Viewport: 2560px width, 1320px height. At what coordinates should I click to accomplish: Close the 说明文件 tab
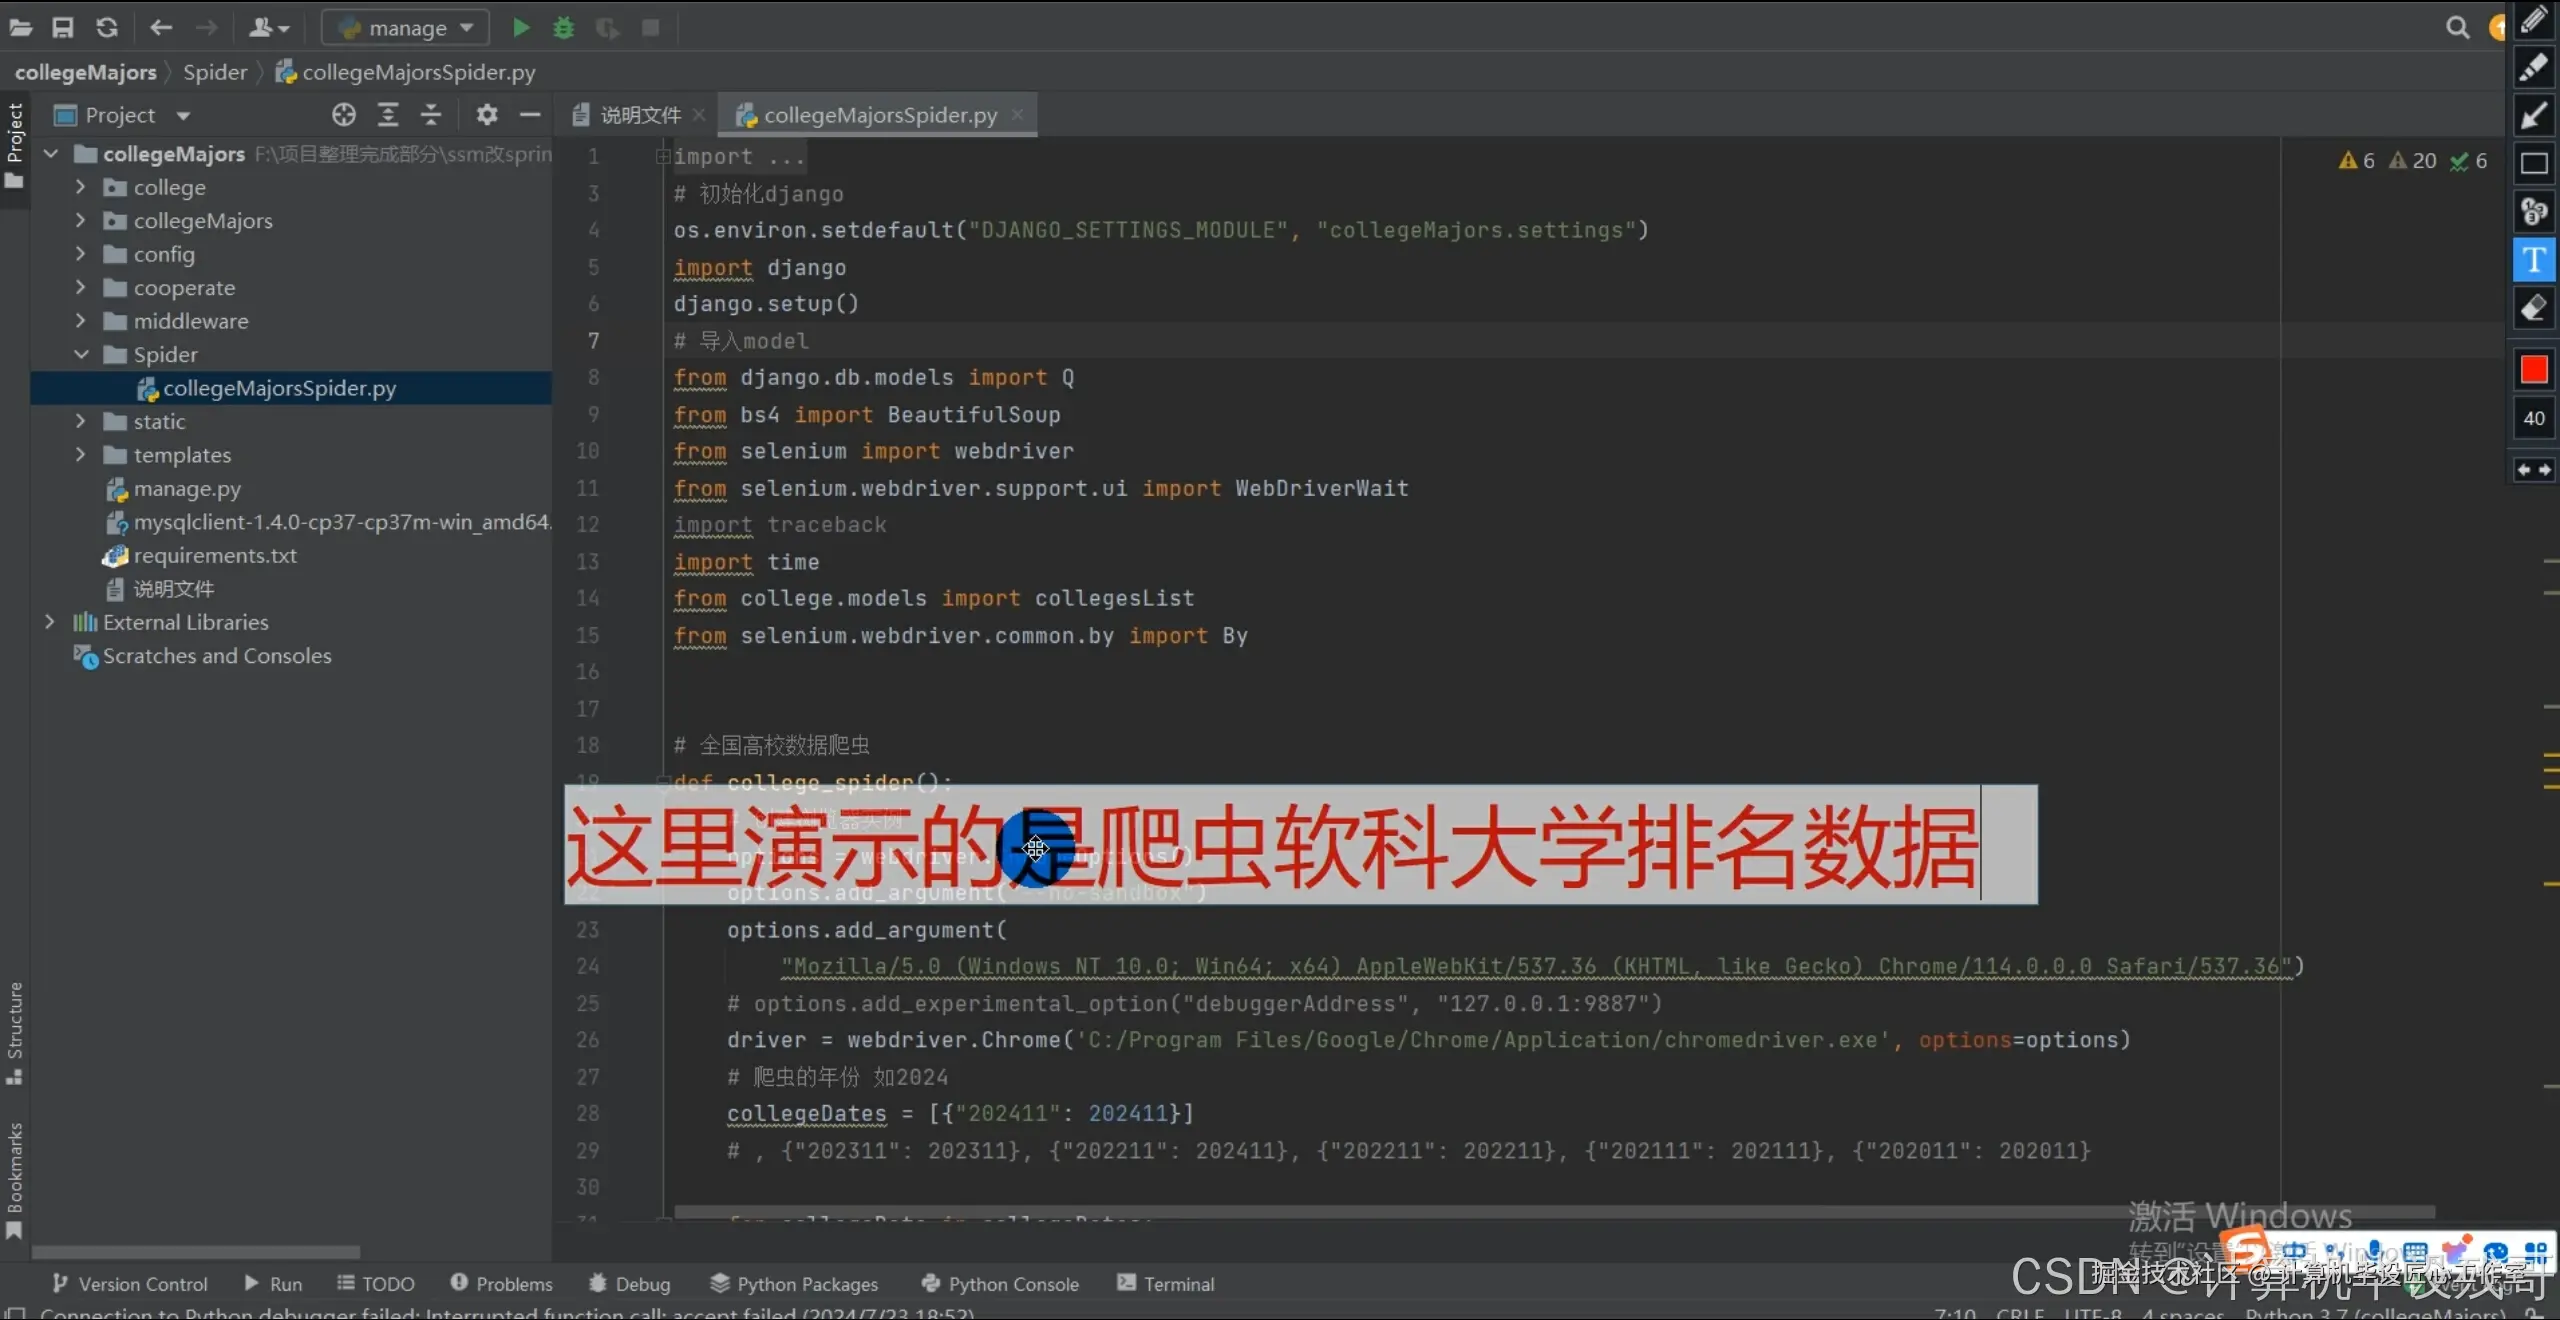tap(699, 115)
